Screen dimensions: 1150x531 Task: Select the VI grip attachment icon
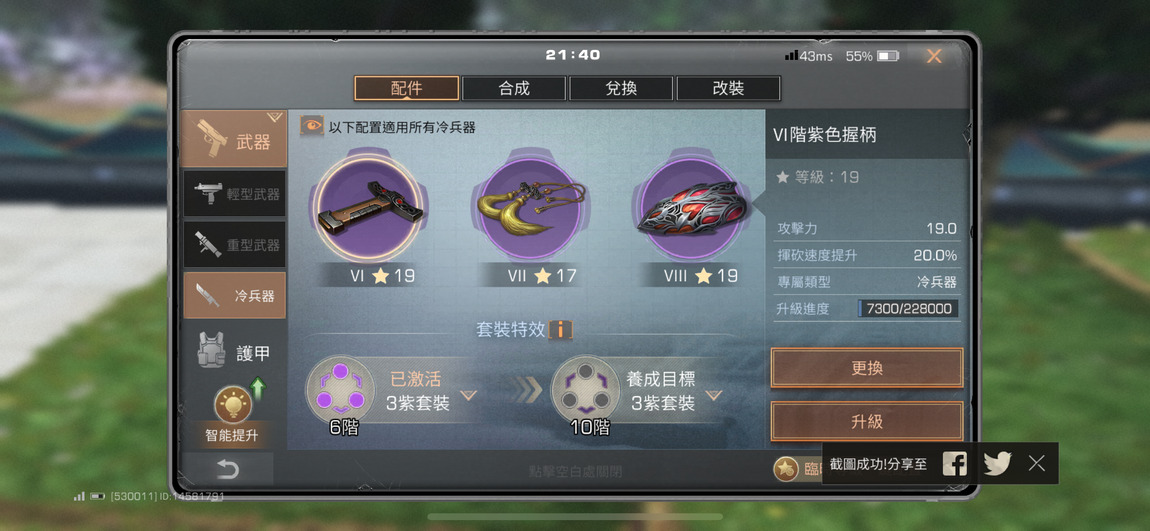point(370,208)
